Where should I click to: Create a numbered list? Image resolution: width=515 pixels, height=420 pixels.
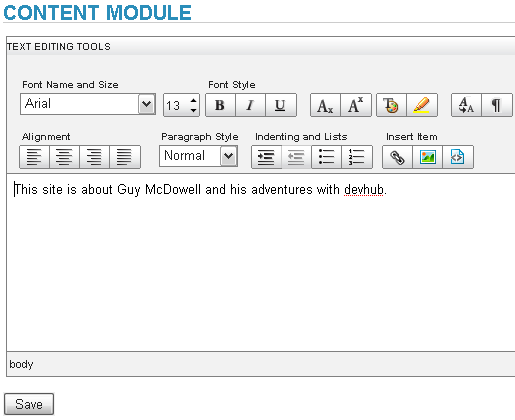357,157
